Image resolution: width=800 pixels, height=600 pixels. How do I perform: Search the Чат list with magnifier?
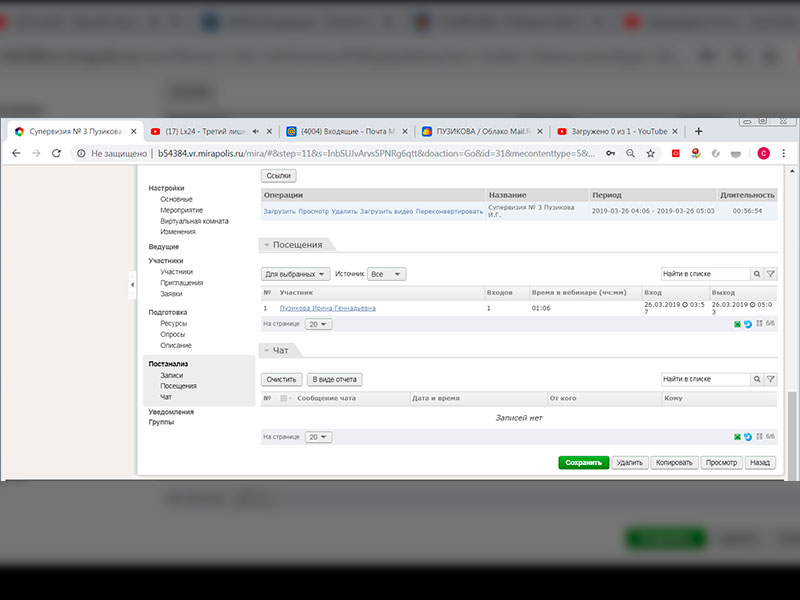(757, 379)
